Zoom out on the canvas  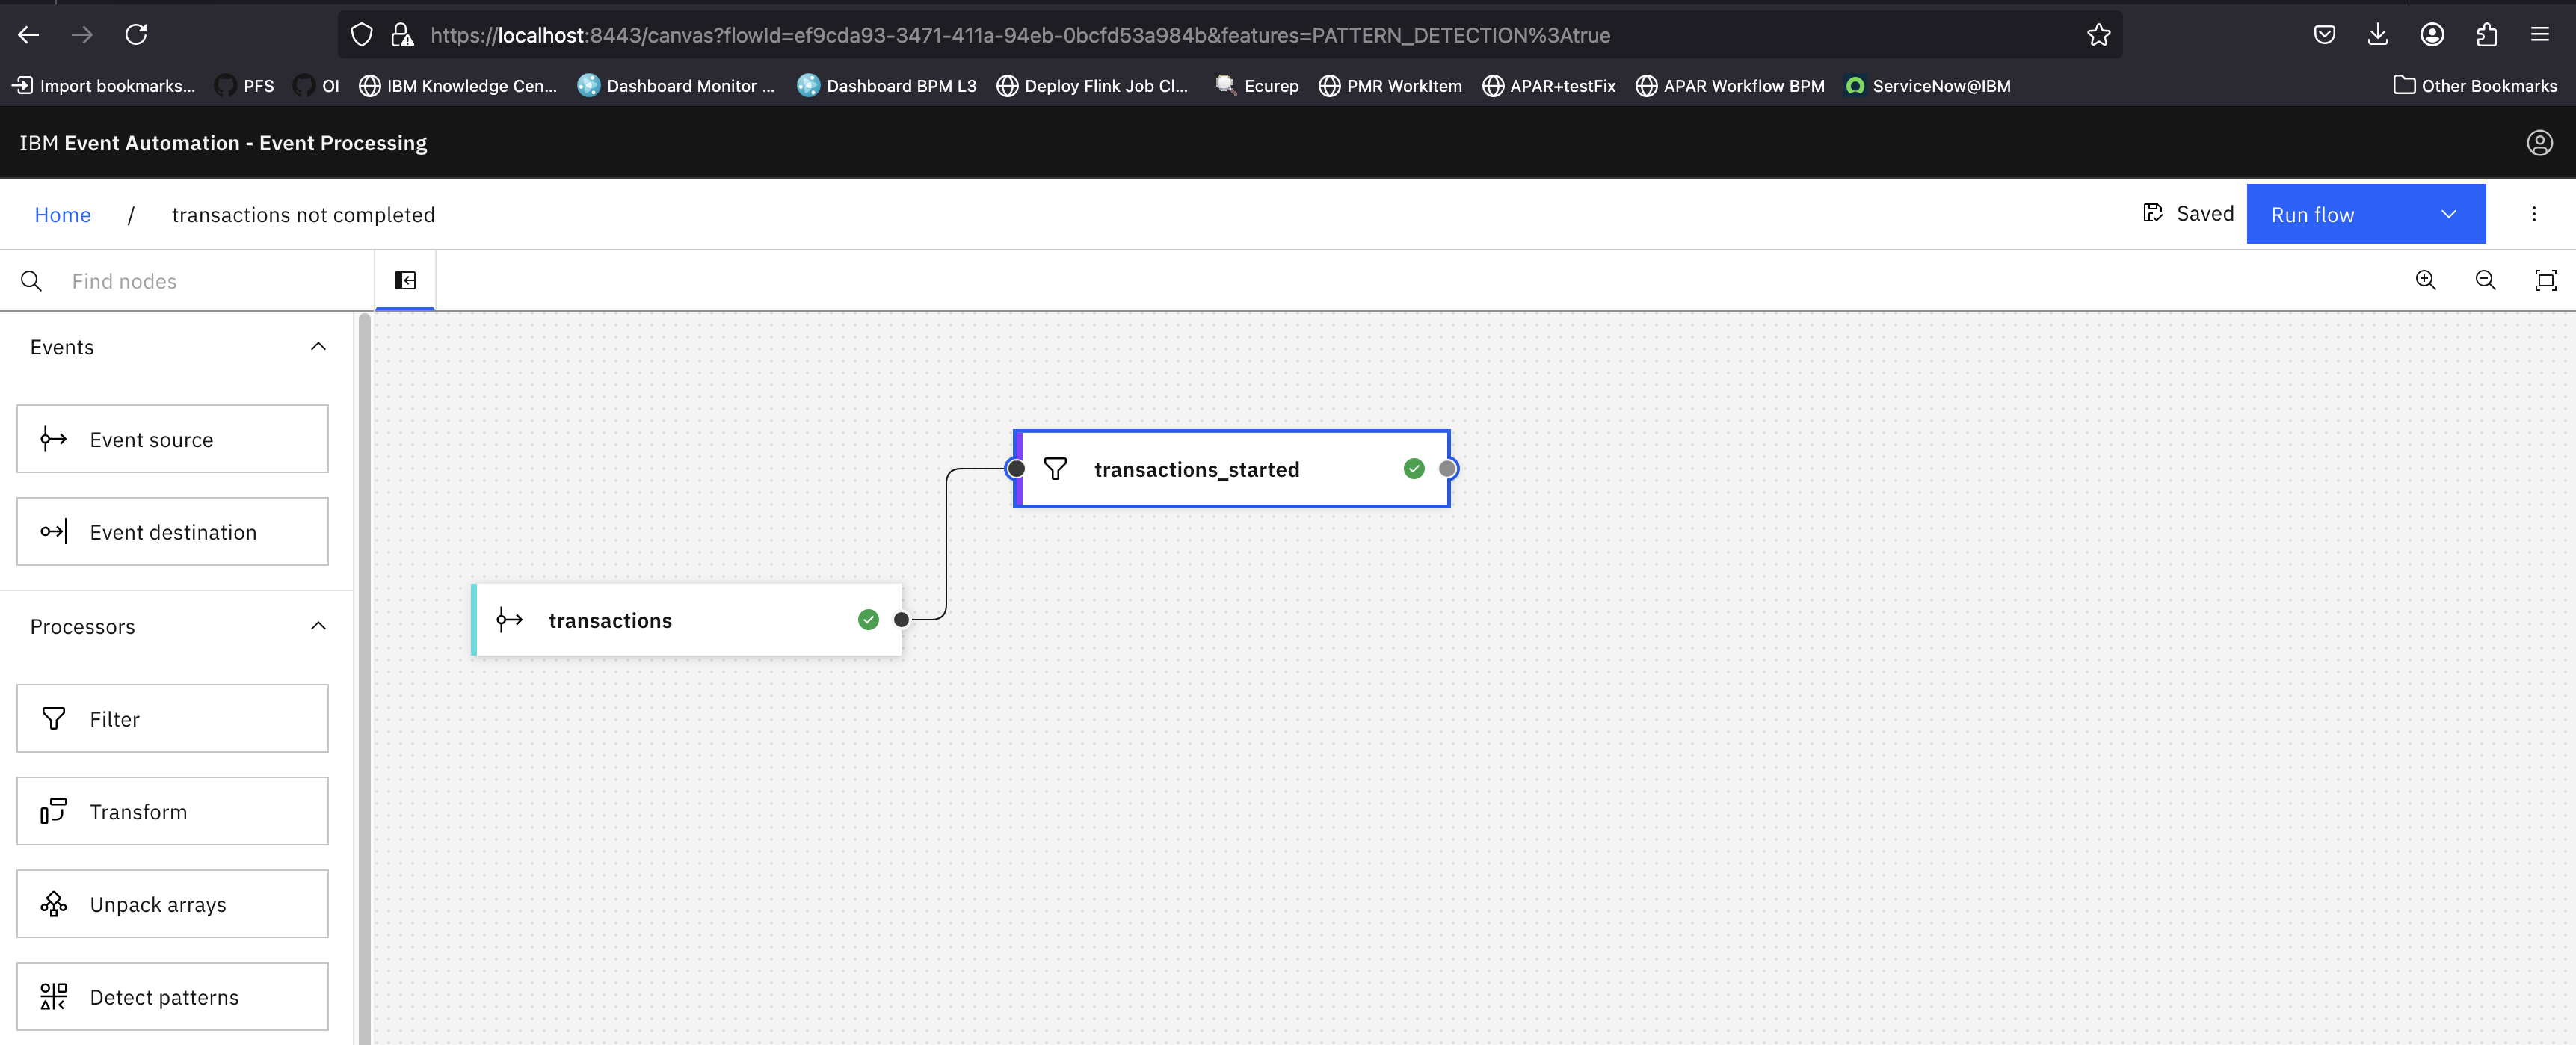(2485, 280)
